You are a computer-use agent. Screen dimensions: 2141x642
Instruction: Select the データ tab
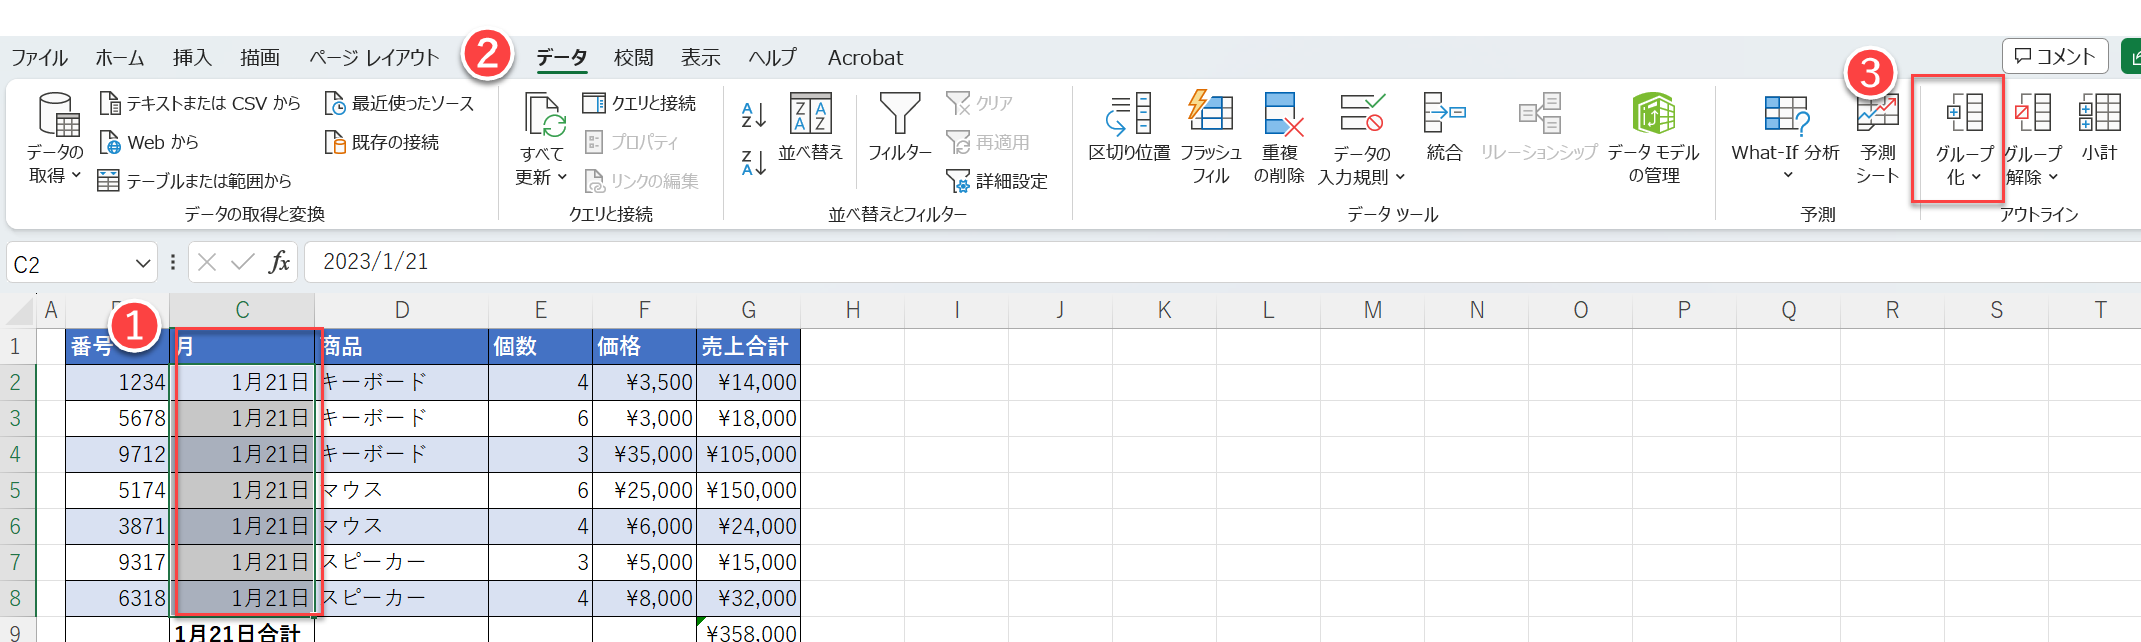[562, 58]
